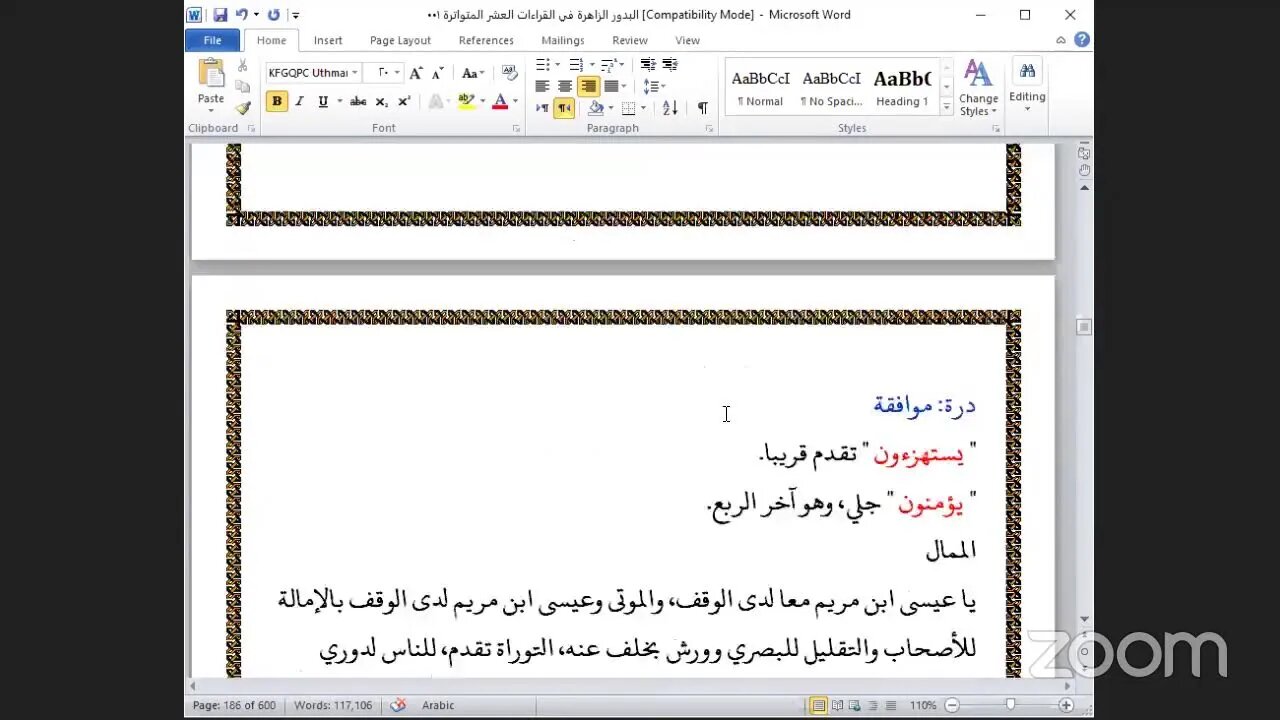Open the Font dialog launcher
This screenshot has width=1280, height=720.
tap(516, 129)
